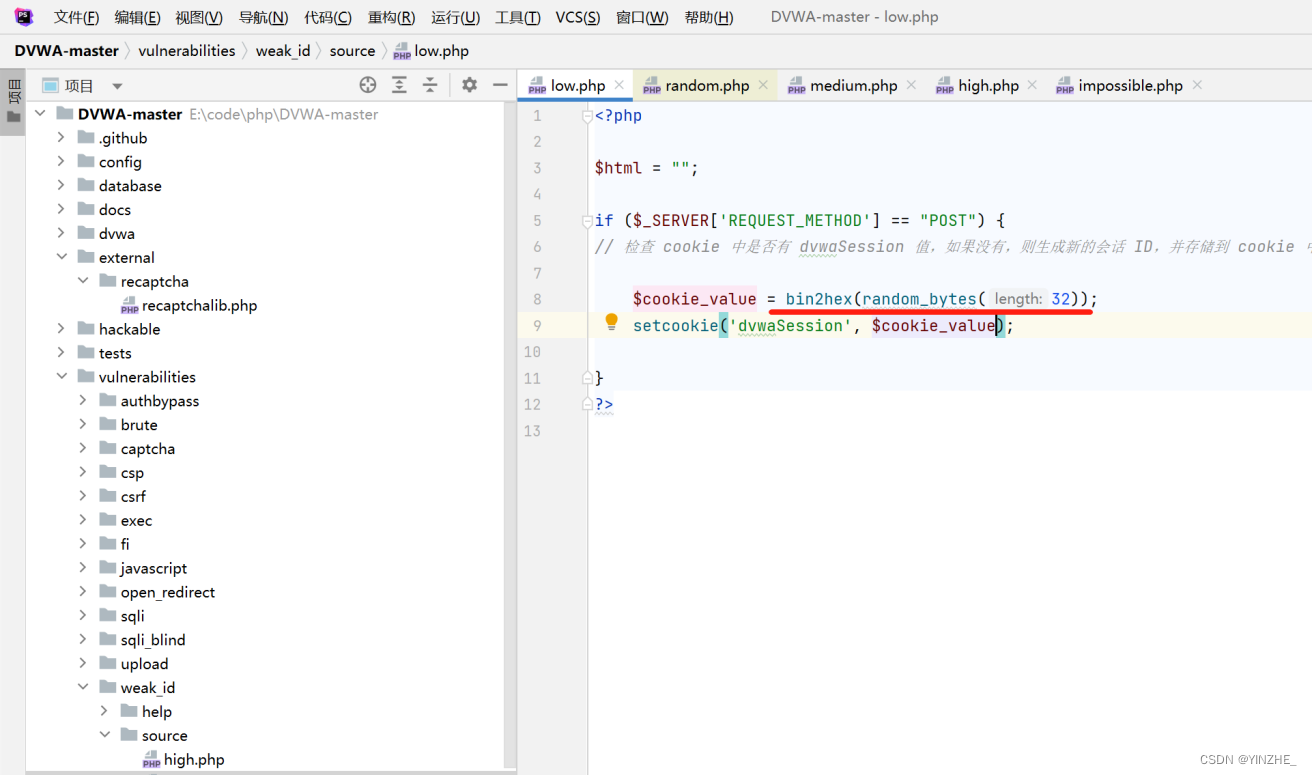Screen dimensions: 1312x775
Task: Expand the .github folder
Action: 61,138
